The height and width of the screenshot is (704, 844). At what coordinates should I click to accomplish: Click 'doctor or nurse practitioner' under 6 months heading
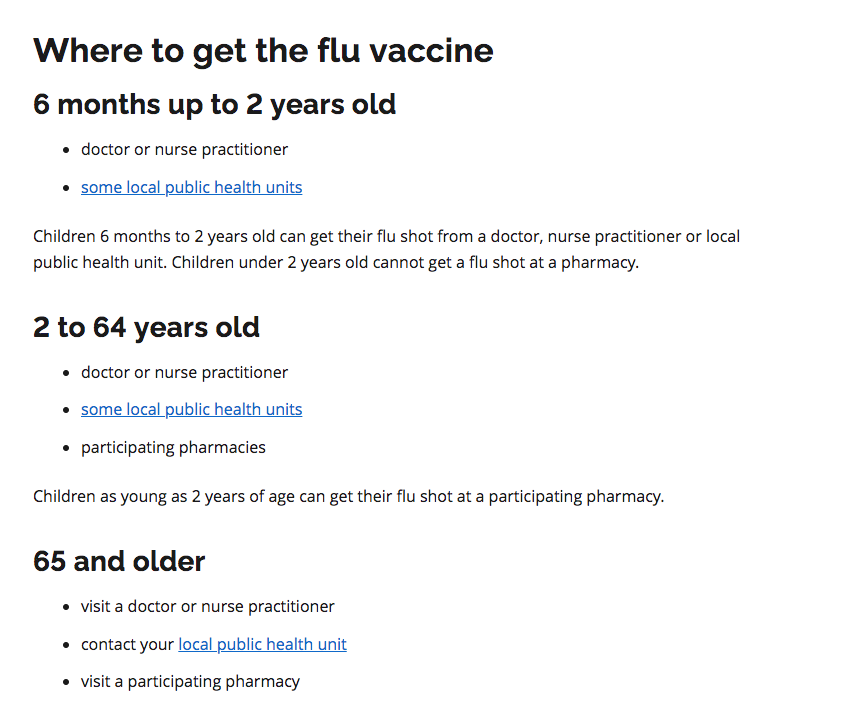coord(185,150)
